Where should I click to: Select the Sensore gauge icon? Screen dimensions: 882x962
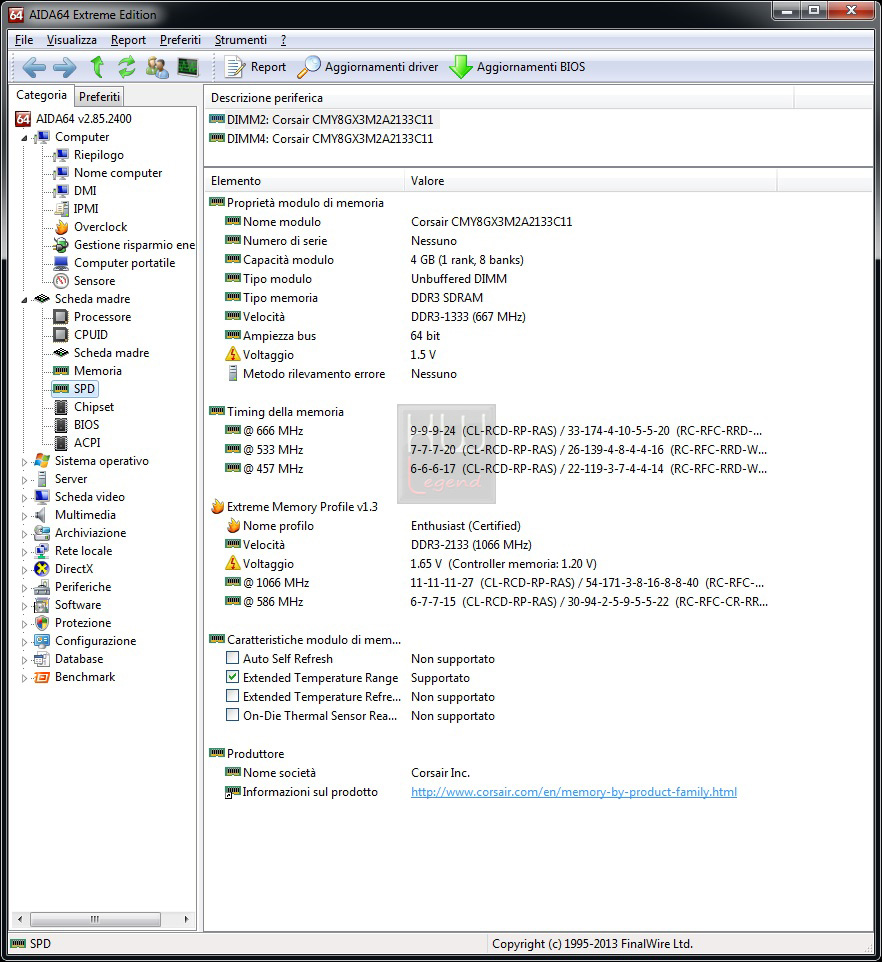[x=61, y=281]
